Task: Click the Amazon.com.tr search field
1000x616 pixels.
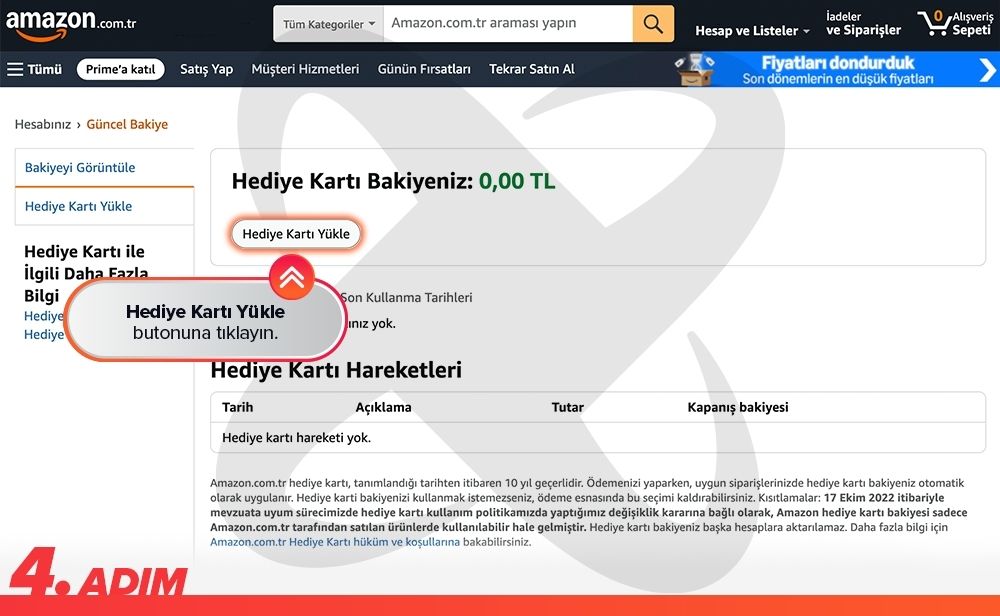Action: click(x=508, y=24)
